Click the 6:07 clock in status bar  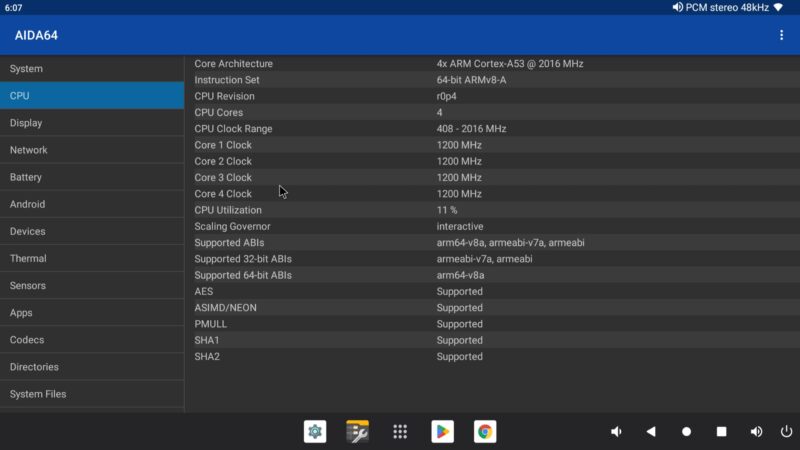pos(13,8)
